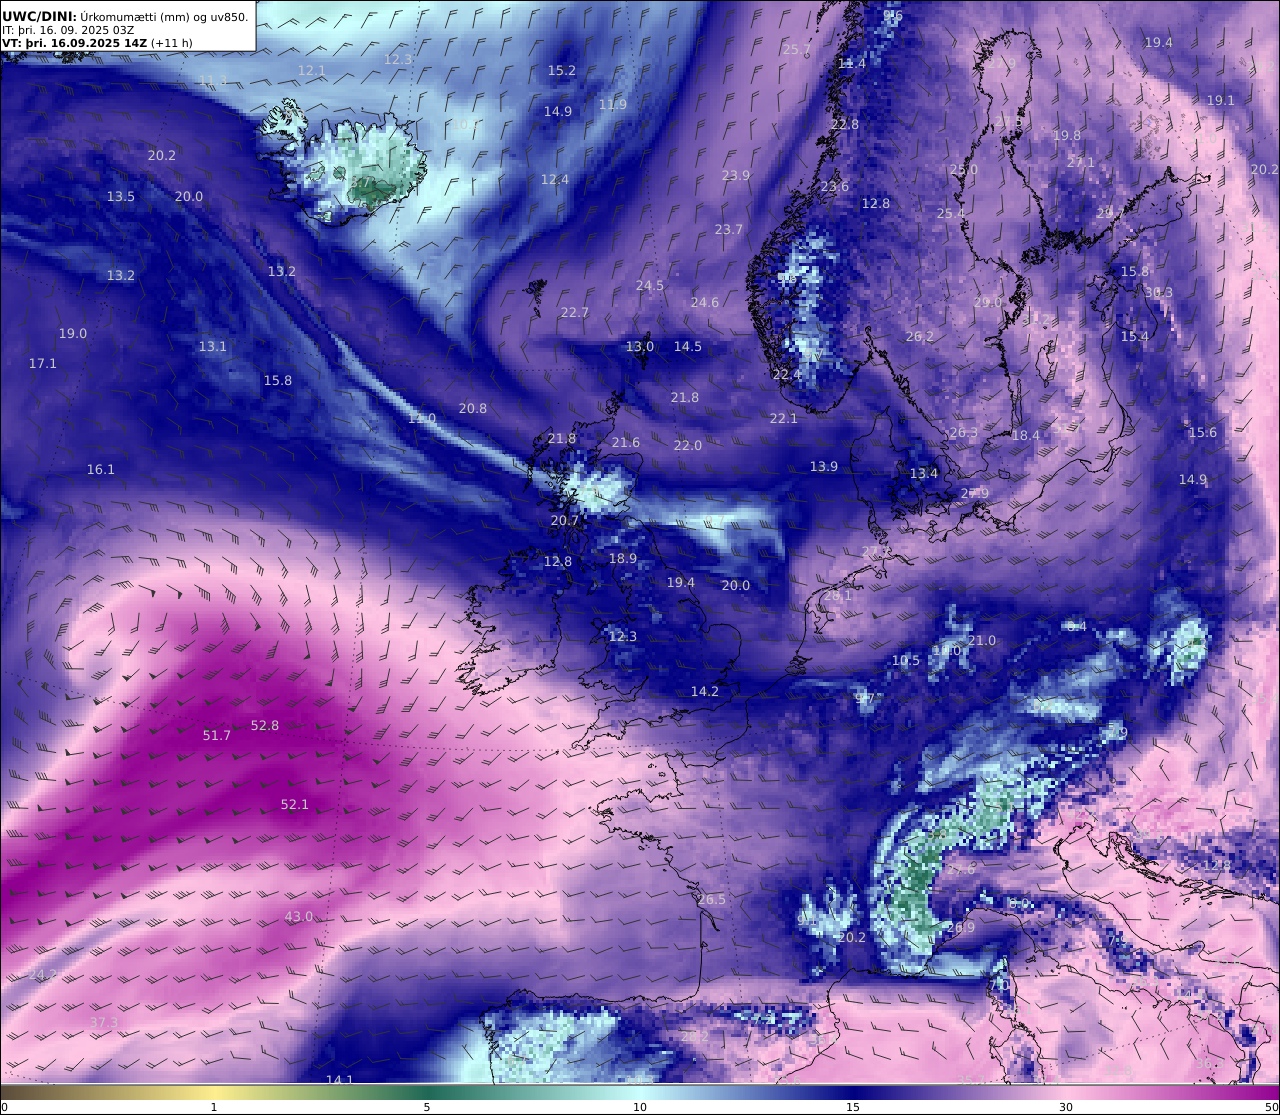Image resolution: width=1280 pixels, height=1115 pixels.
Task: Click the color bar tick label 50
Action: pyautogui.click(x=1272, y=1107)
